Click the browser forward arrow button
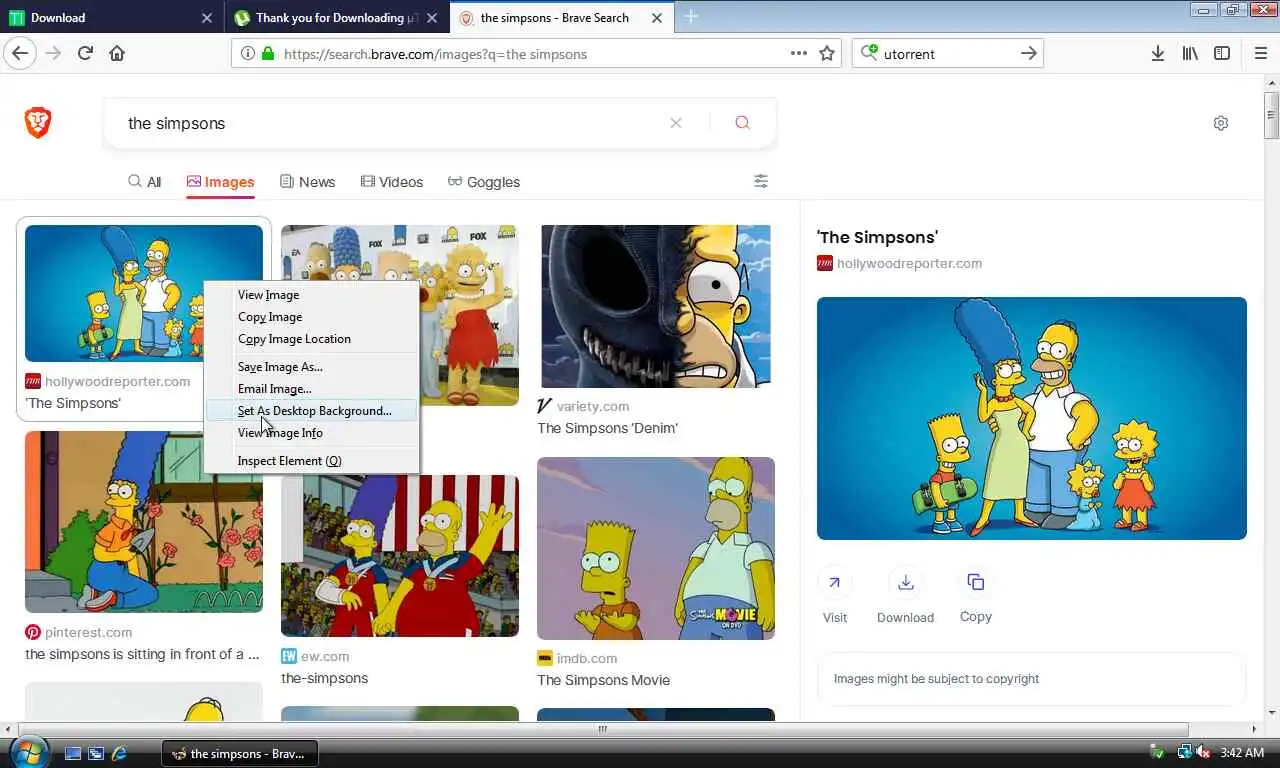1280x768 pixels. (54, 53)
